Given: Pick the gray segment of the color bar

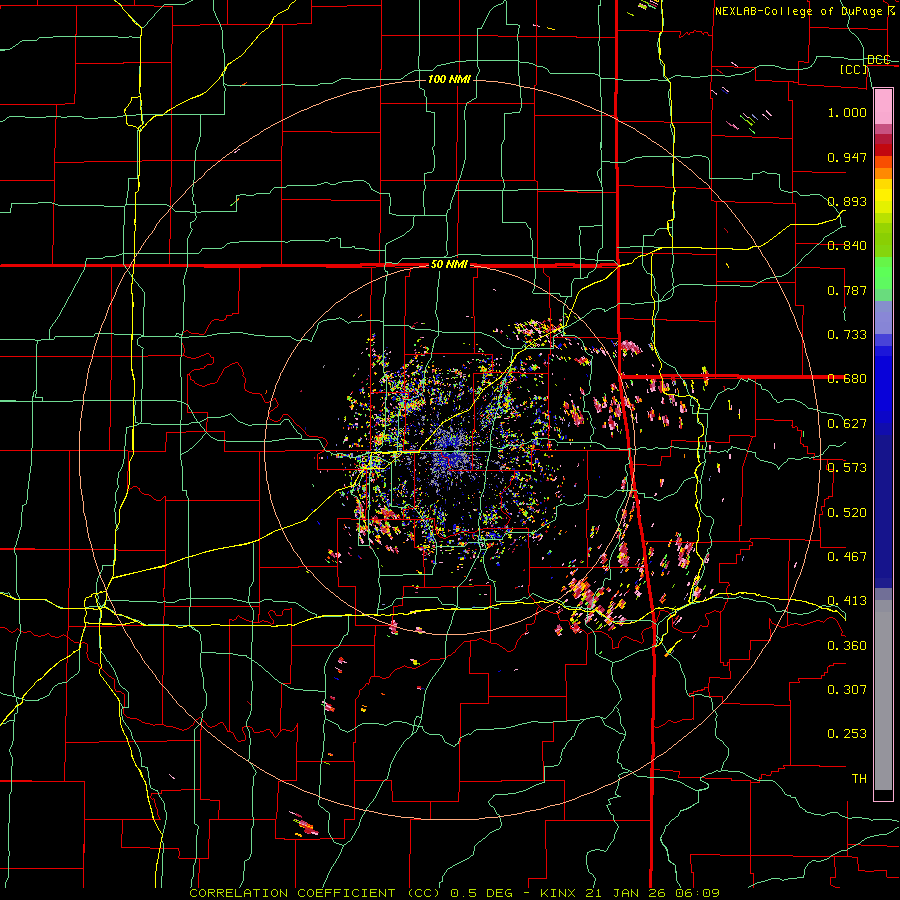Looking at the screenshot, I should click(883, 695).
